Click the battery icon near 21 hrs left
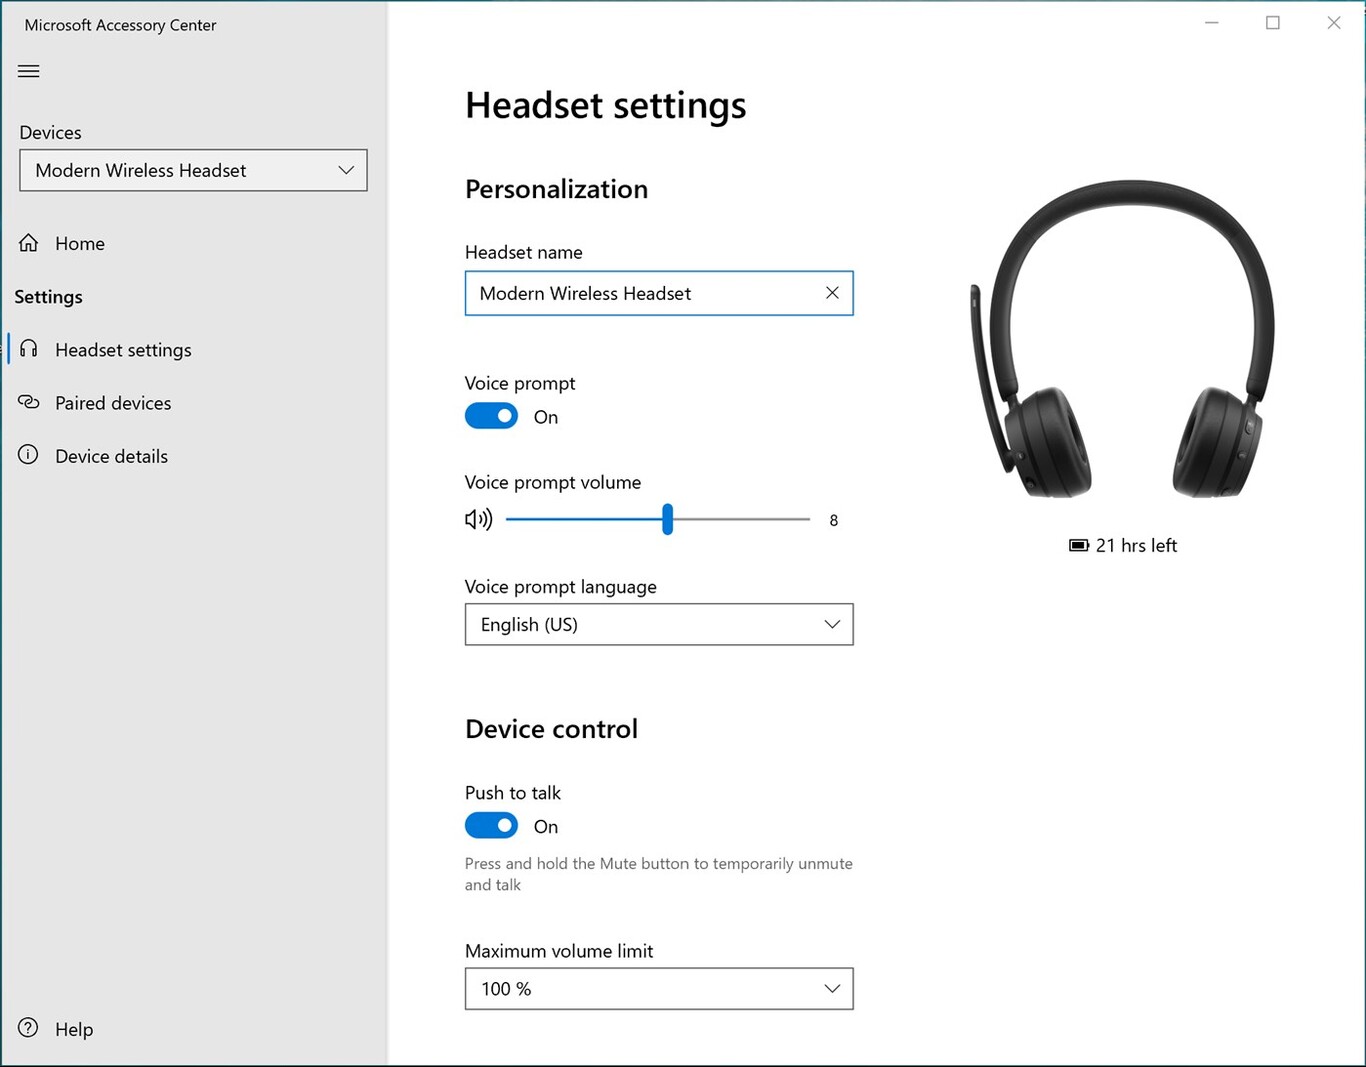Viewport: 1366px width, 1067px height. pyautogui.click(x=1077, y=545)
